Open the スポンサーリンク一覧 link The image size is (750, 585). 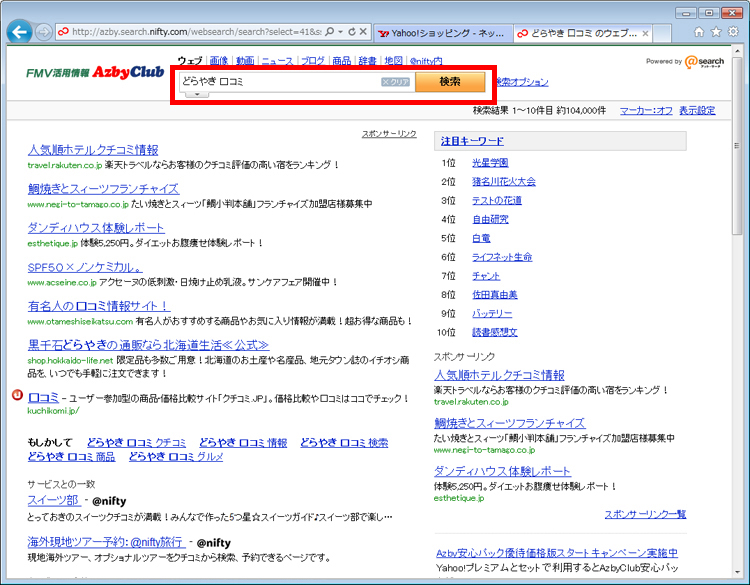tap(645, 514)
